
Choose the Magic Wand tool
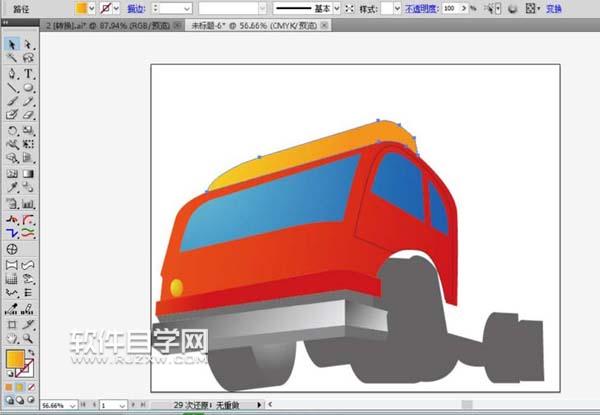pyautogui.click(x=12, y=58)
